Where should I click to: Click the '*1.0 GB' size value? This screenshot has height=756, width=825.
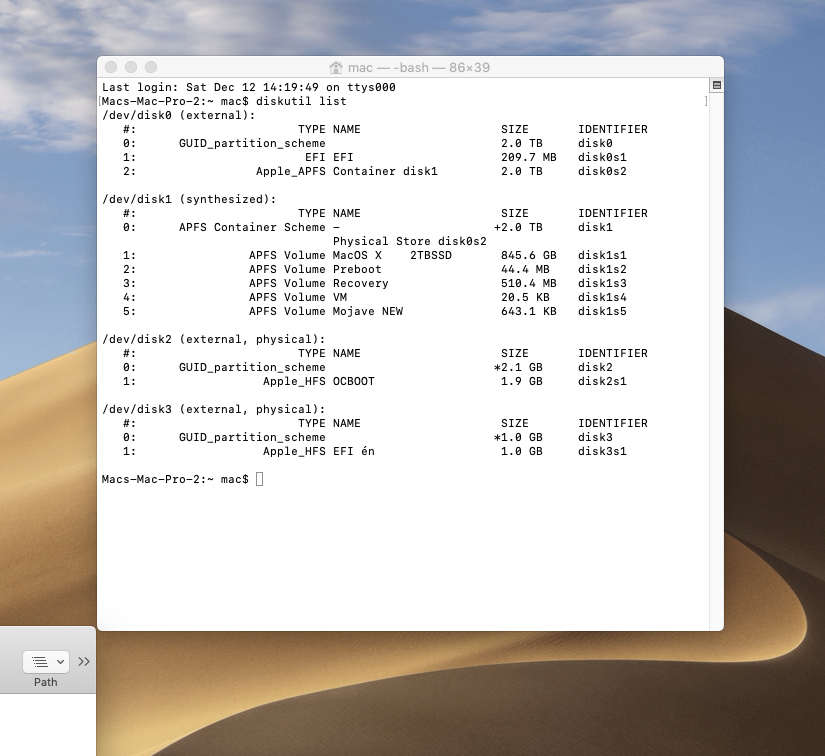click(x=518, y=437)
